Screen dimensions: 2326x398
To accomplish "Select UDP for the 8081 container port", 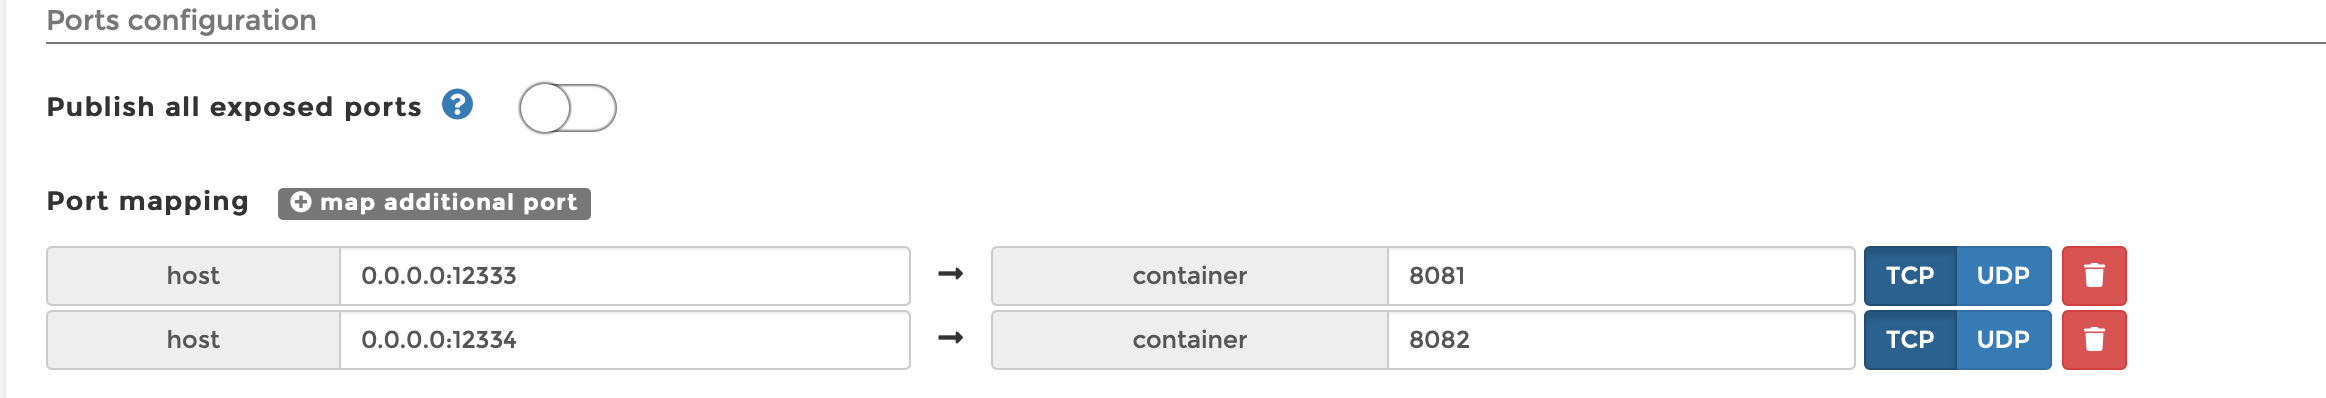I will [x=2003, y=276].
